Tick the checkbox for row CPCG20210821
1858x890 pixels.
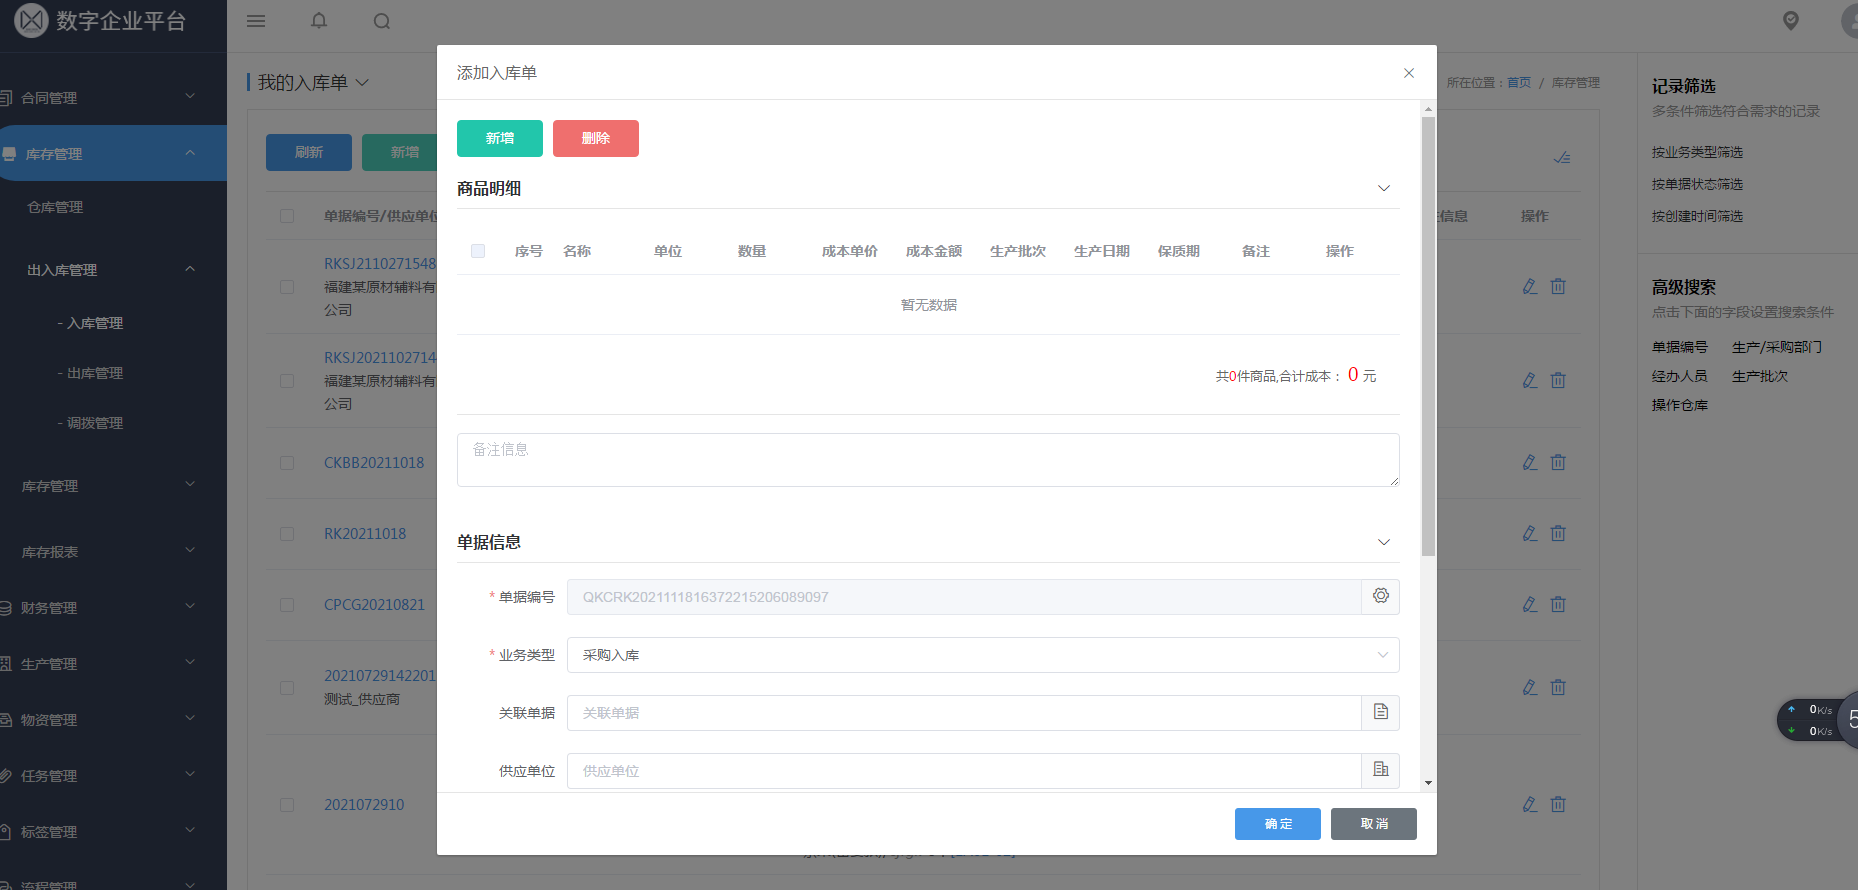(x=287, y=605)
